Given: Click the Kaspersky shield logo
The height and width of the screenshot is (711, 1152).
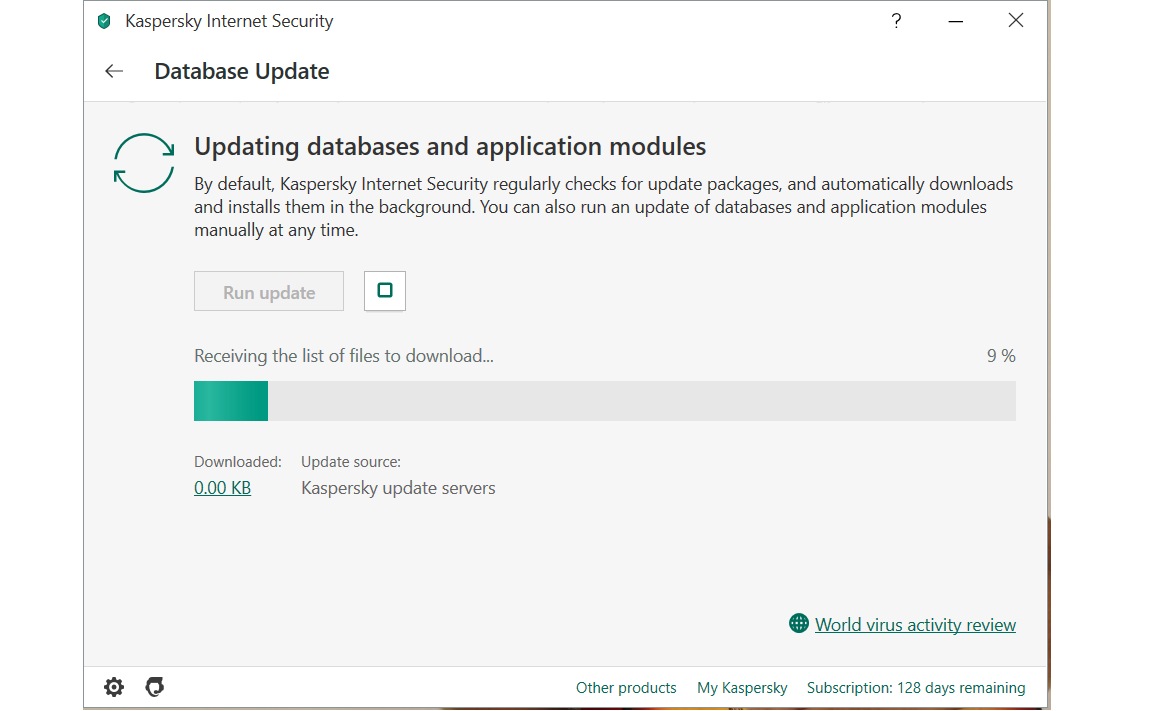Looking at the screenshot, I should click(104, 21).
